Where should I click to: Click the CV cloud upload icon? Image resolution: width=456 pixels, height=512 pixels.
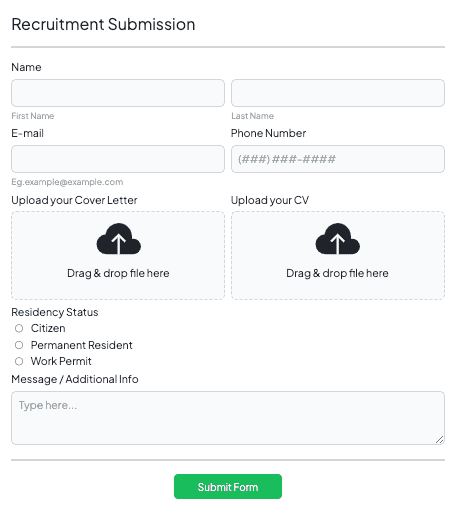coord(338,239)
